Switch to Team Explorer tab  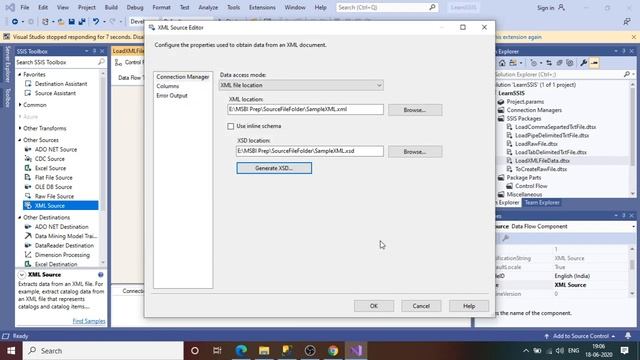tap(542, 202)
